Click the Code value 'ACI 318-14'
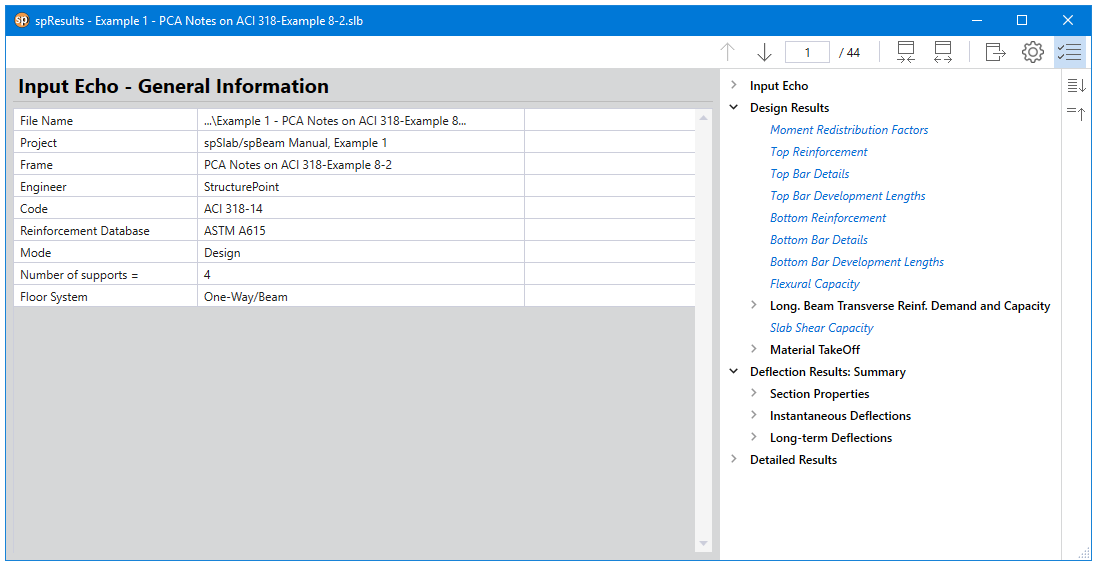1097x566 pixels. (x=233, y=208)
